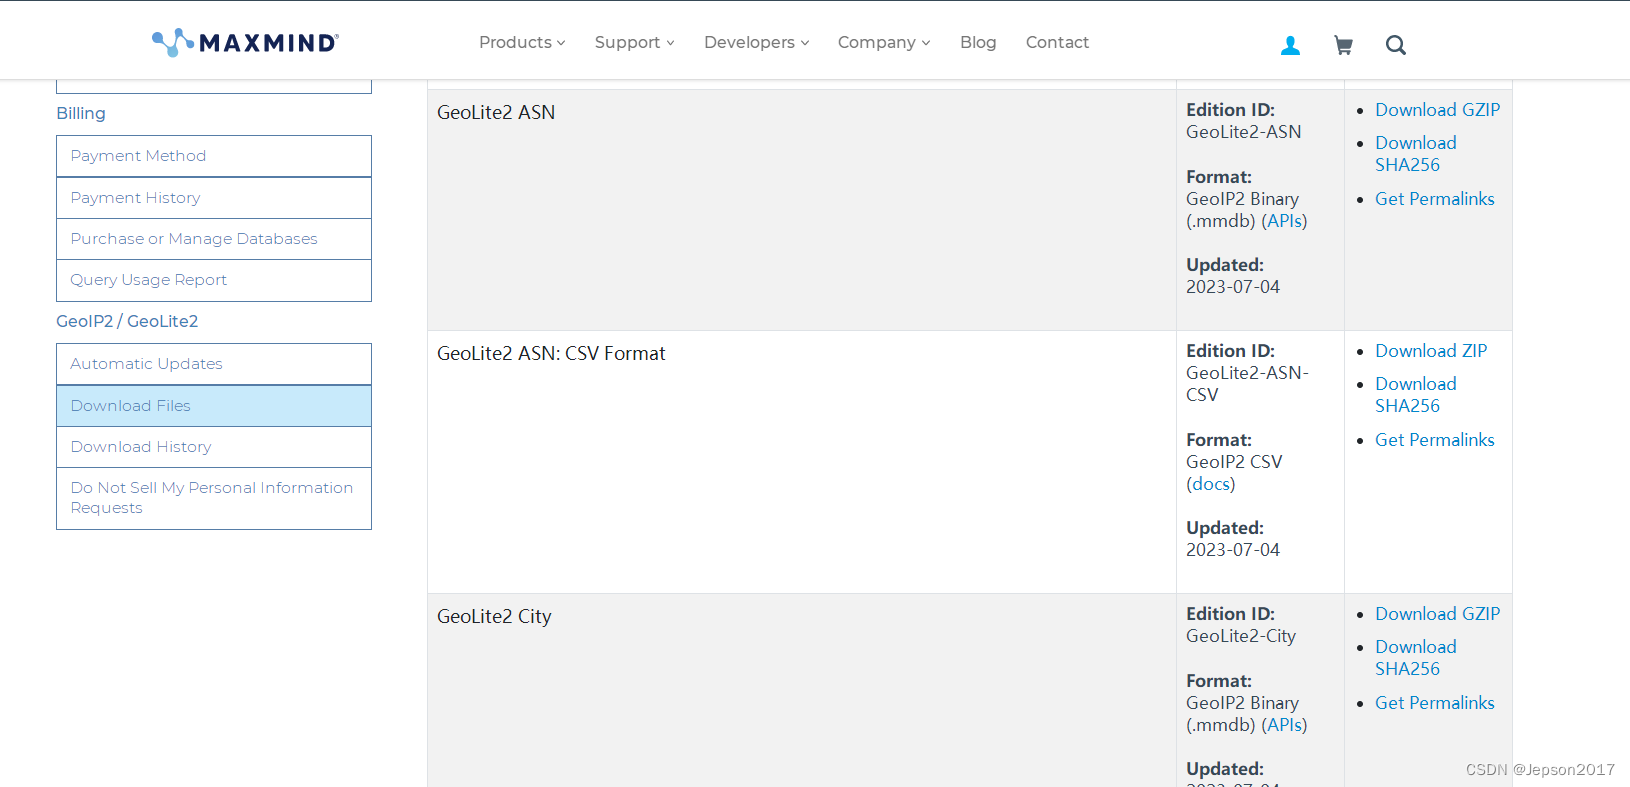Open the shopping cart icon
This screenshot has height=787, width=1630.
click(1343, 45)
